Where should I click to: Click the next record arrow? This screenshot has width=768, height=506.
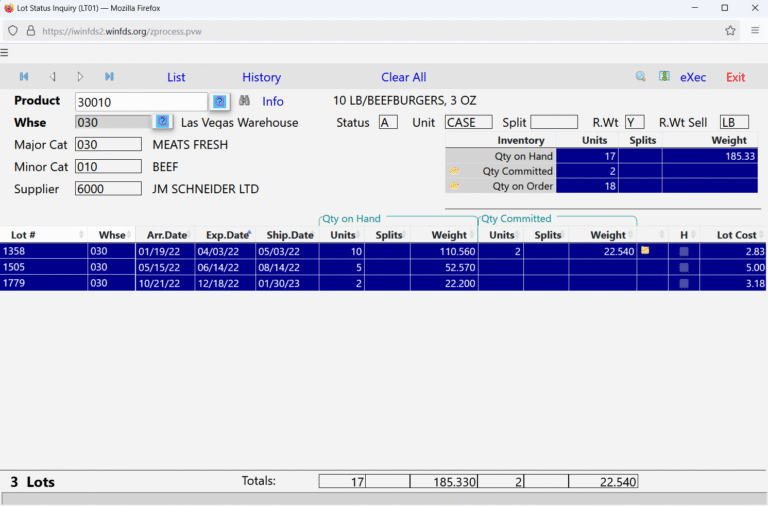tap(81, 77)
